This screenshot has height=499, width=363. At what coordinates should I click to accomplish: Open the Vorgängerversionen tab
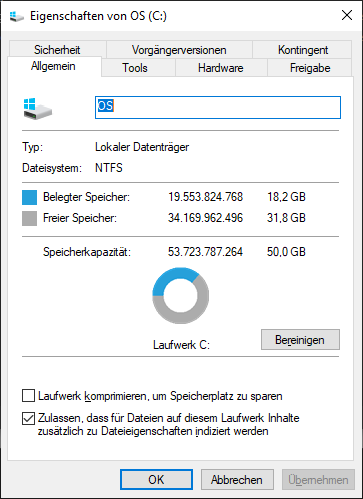tap(179, 49)
